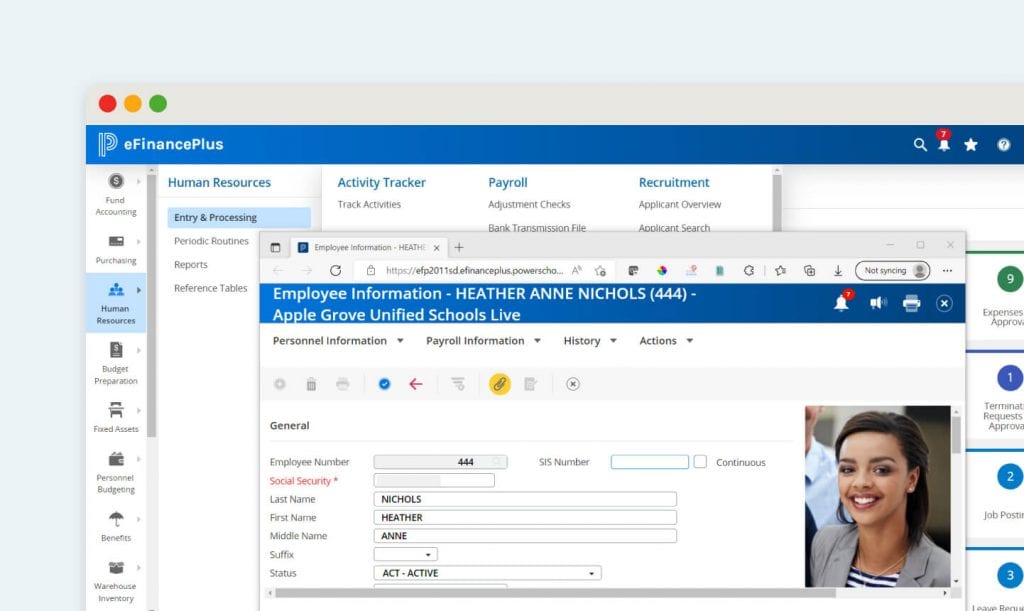
Task: Open the filter icon on the form toolbar
Action: coord(458,383)
